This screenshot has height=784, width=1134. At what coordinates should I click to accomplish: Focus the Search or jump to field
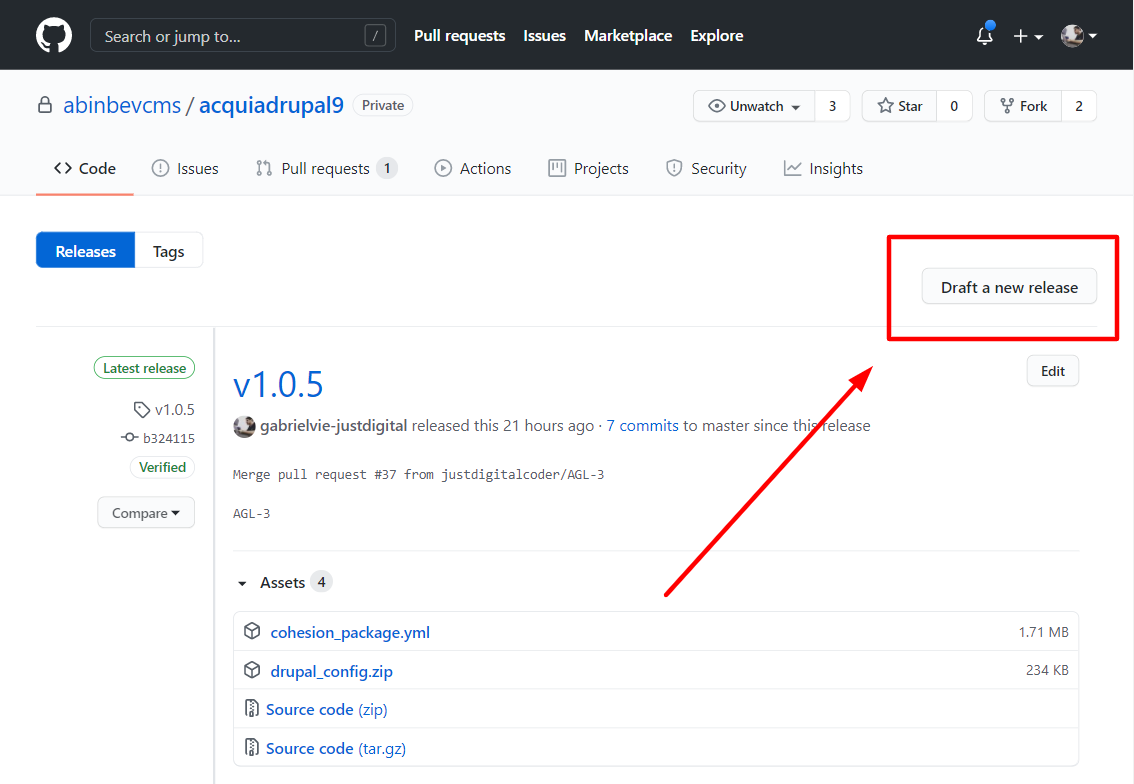pos(242,35)
